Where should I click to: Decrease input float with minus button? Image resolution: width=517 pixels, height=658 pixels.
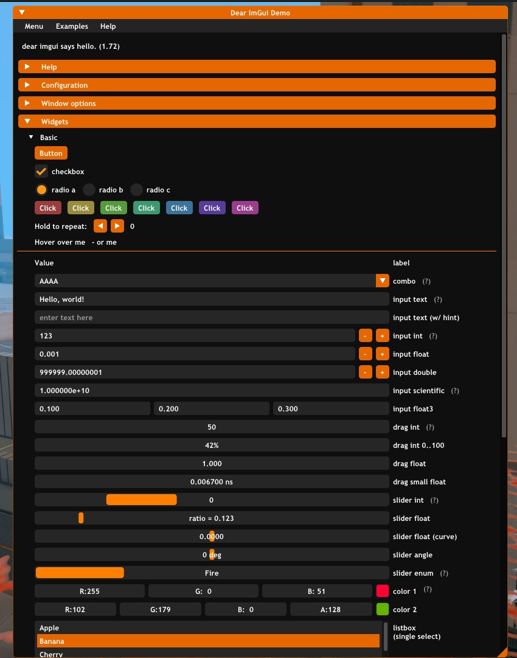(365, 354)
